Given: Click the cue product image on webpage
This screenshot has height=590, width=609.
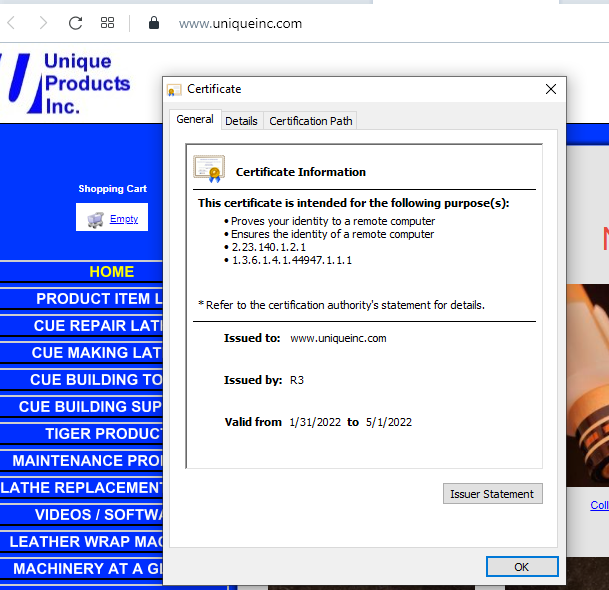Looking at the screenshot, I should pyautogui.click(x=588, y=385).
